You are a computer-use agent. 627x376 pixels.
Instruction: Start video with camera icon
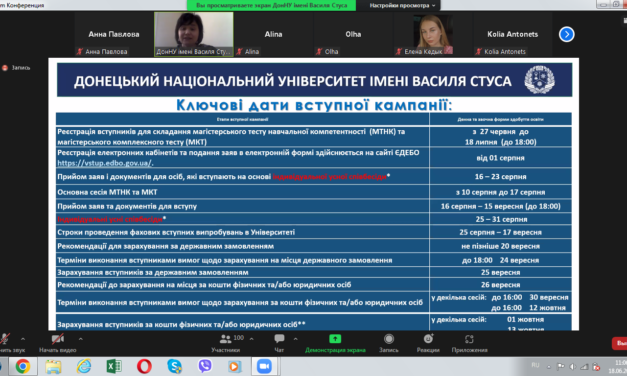tap(58, 339)
